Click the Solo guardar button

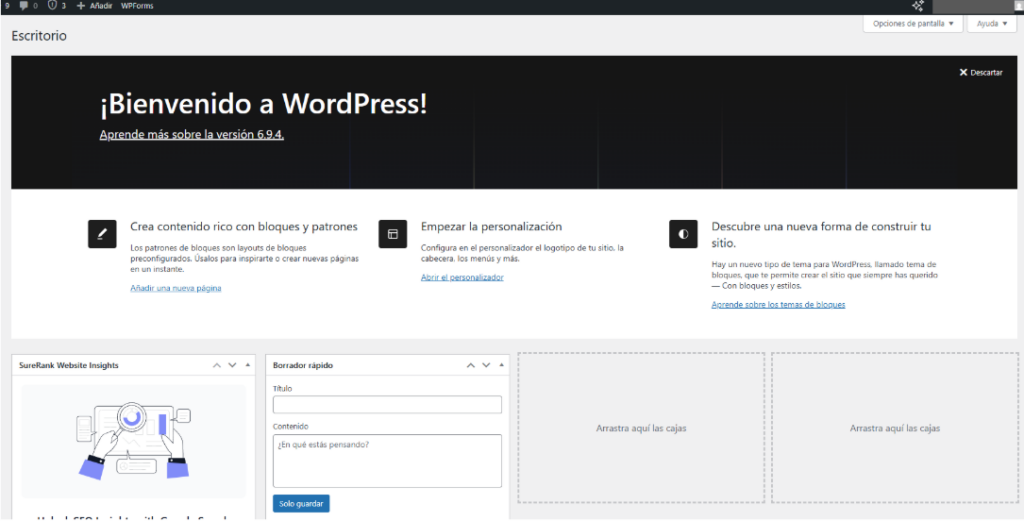[301, 504]
